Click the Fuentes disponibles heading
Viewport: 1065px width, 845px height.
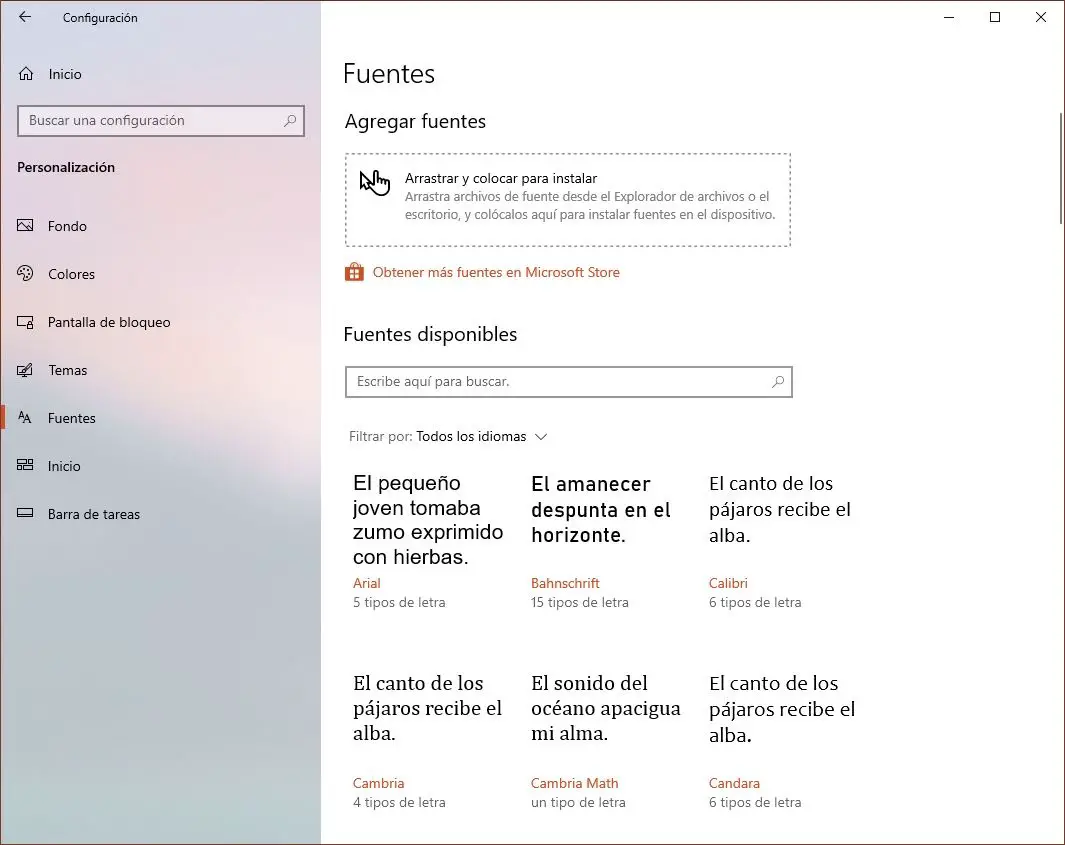pyautogui.click(x=430, y=334)
